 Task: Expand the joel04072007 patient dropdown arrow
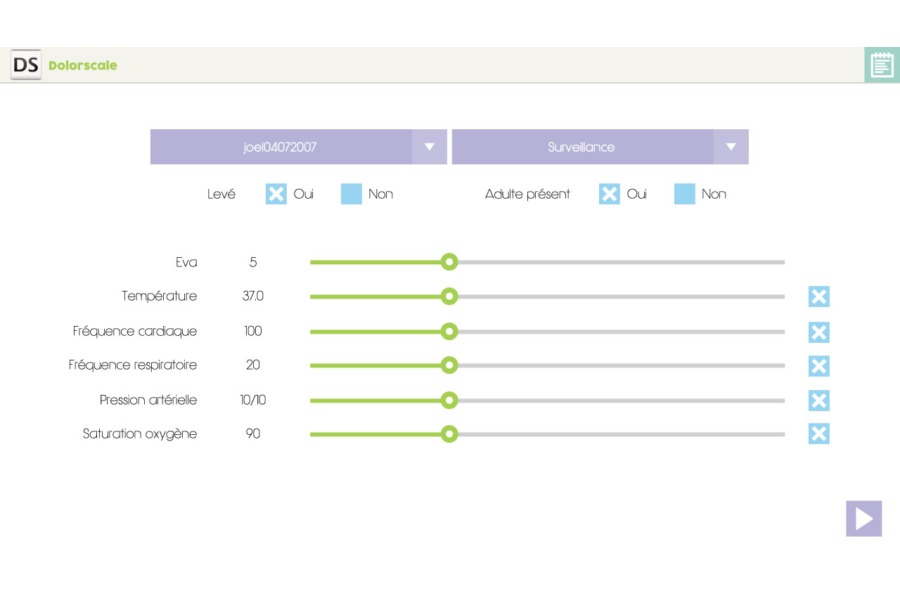(429, 147)
